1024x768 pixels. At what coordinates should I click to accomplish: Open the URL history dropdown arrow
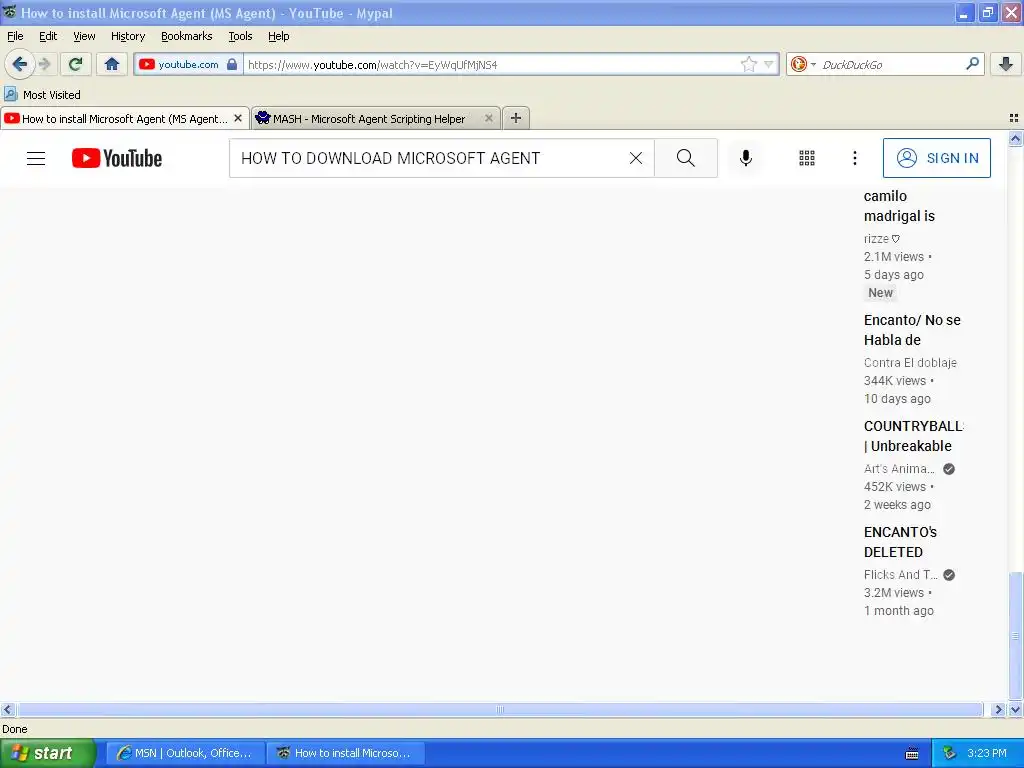(x=769, y=64)
